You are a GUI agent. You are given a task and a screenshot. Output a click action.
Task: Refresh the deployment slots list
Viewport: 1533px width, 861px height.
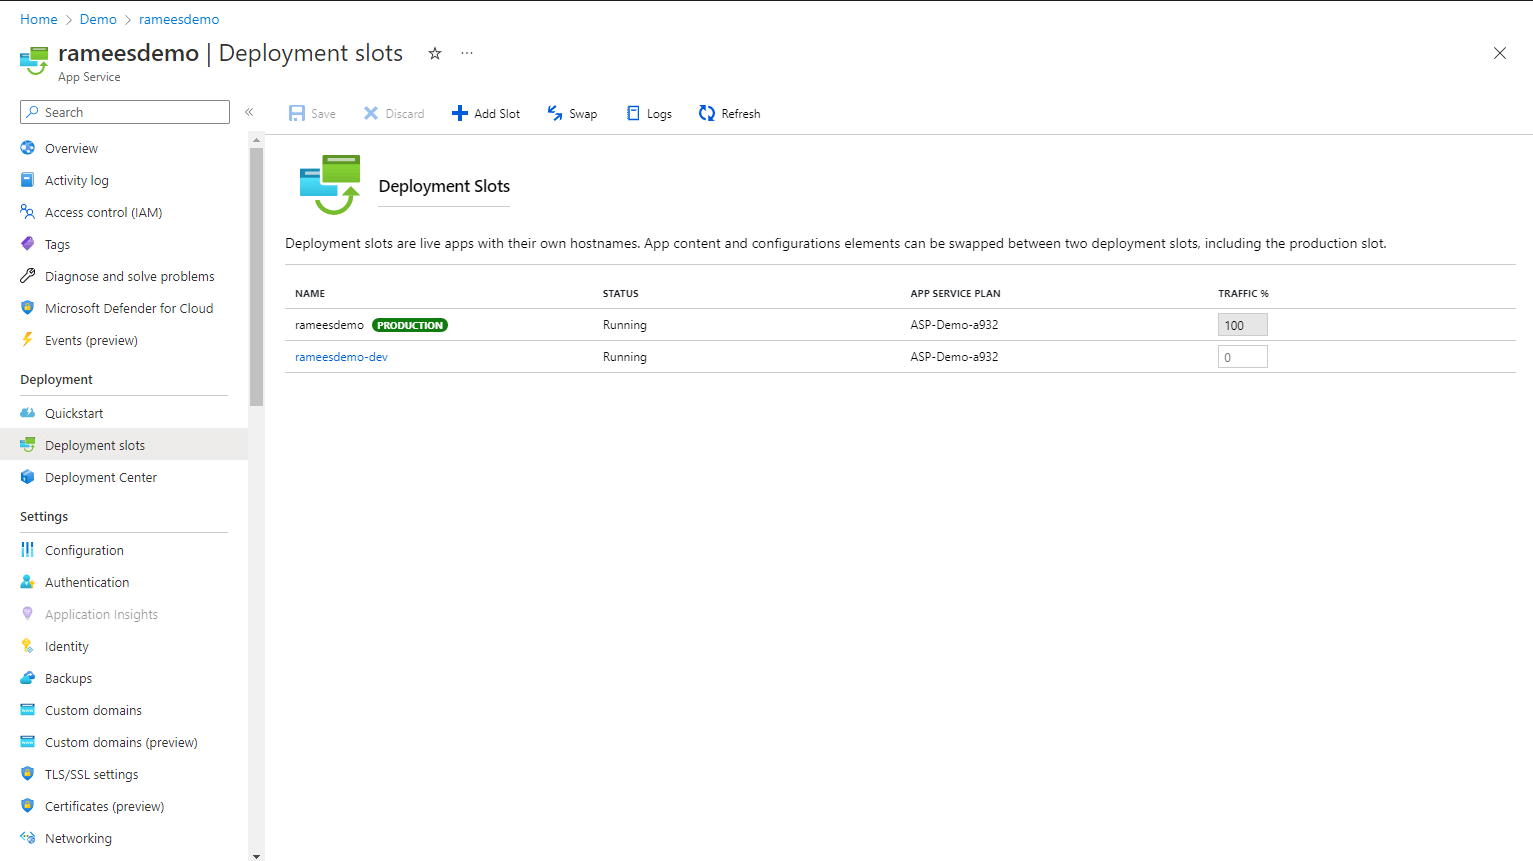coord(729,113)
